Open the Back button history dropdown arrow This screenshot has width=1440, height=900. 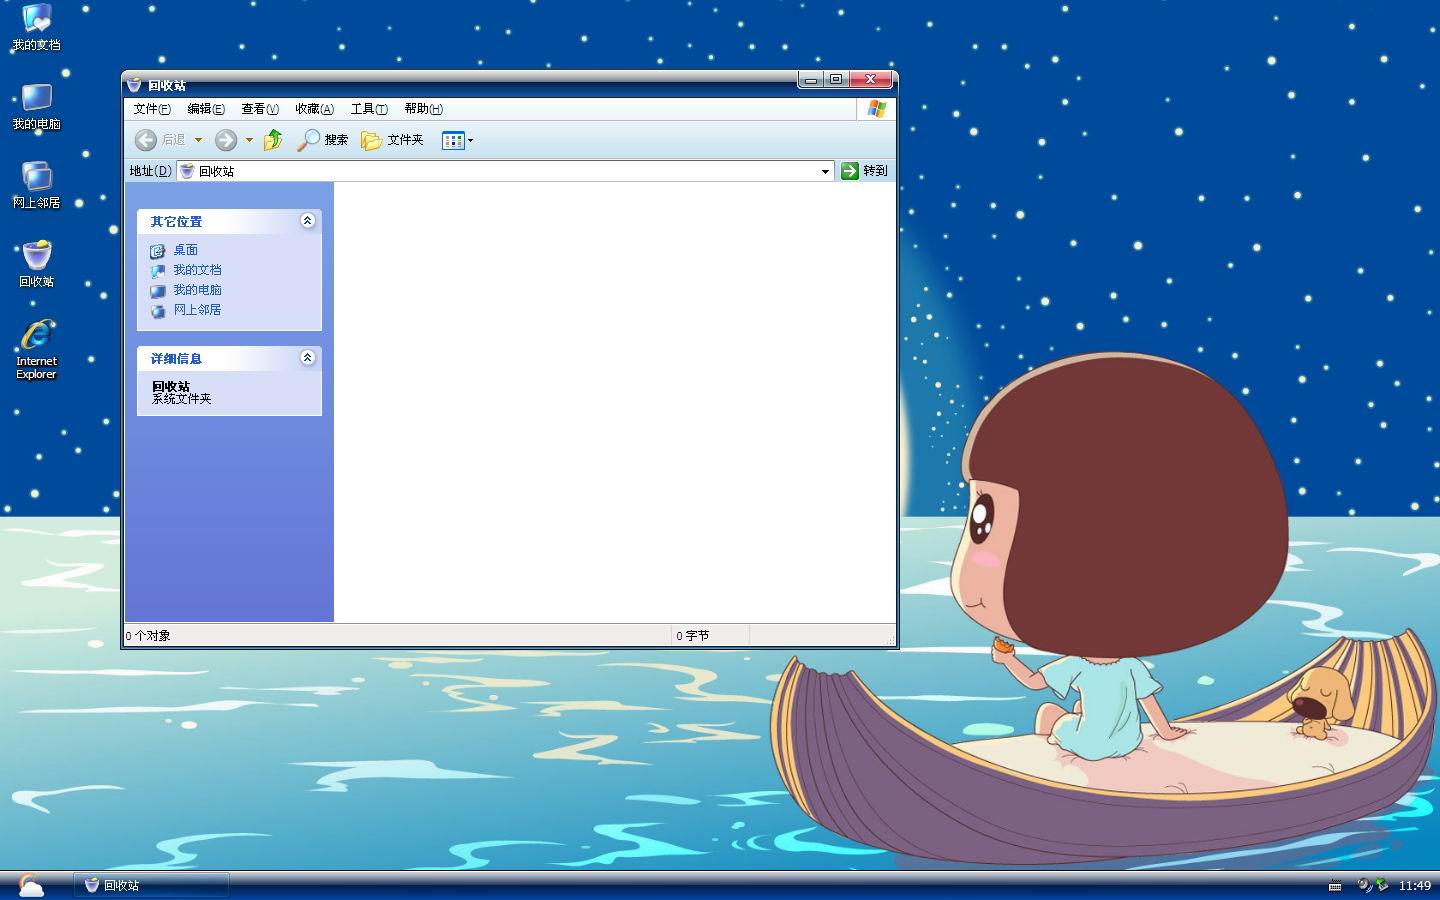click(x=198, y=140)
